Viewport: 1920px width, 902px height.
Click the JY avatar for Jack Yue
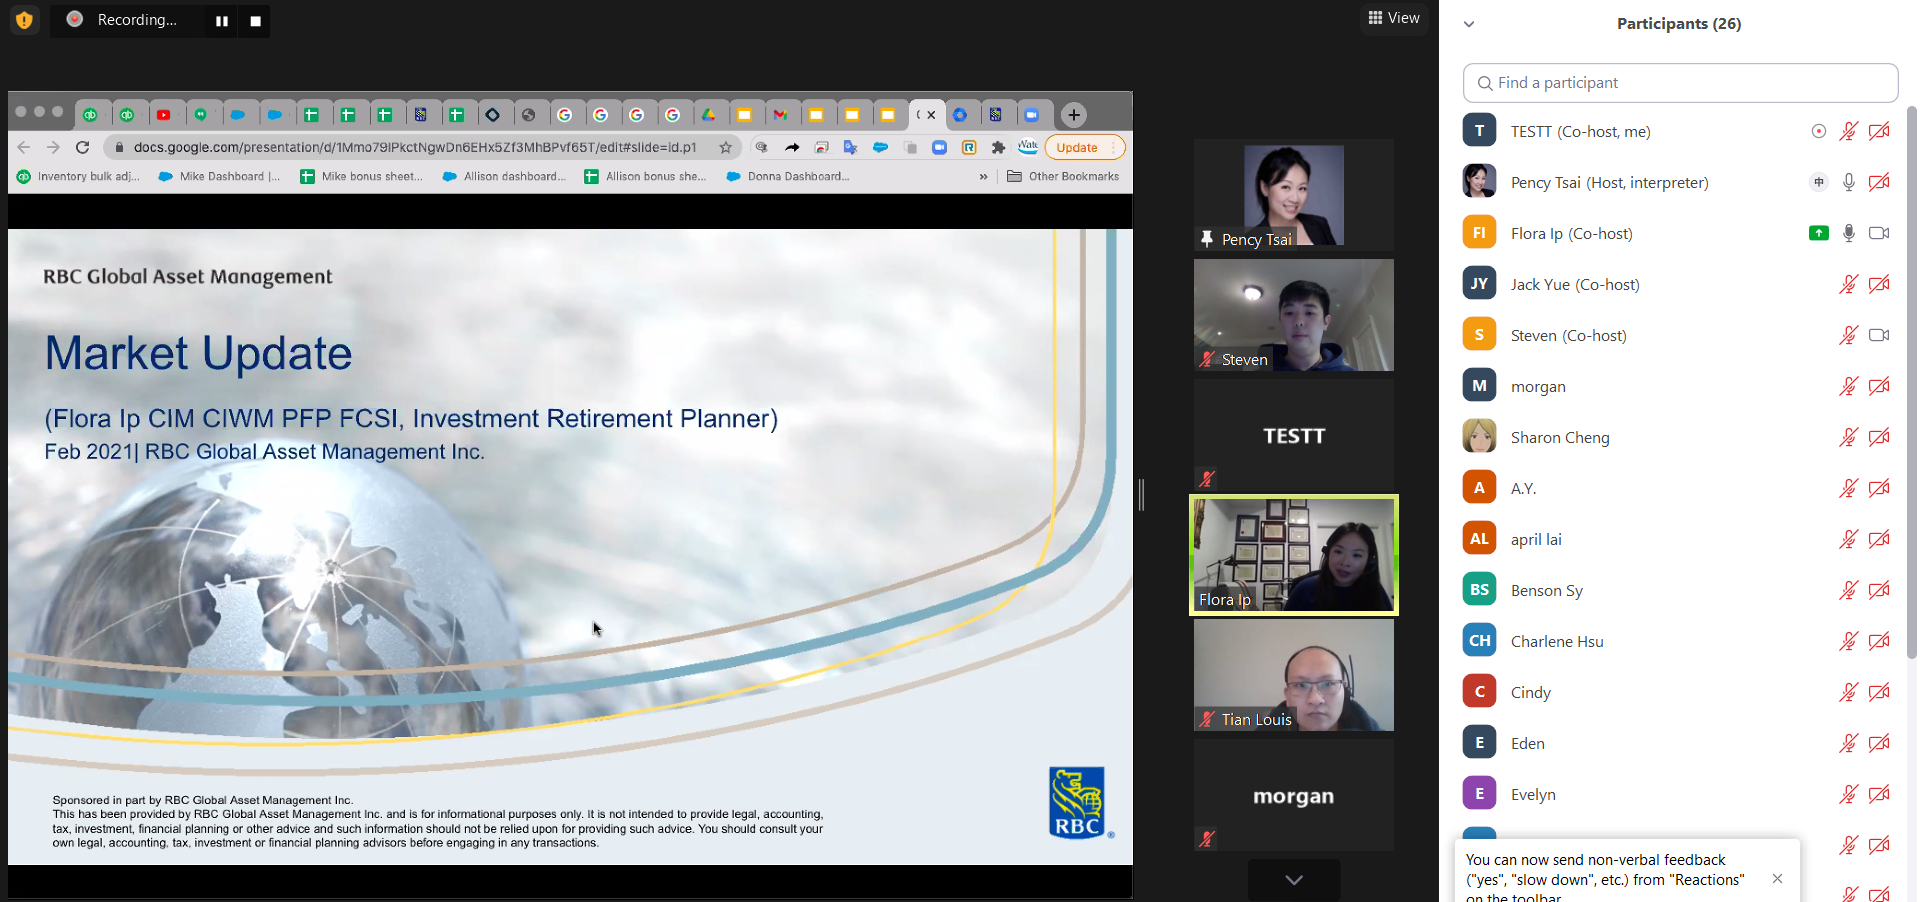(x=1480, y=284)
